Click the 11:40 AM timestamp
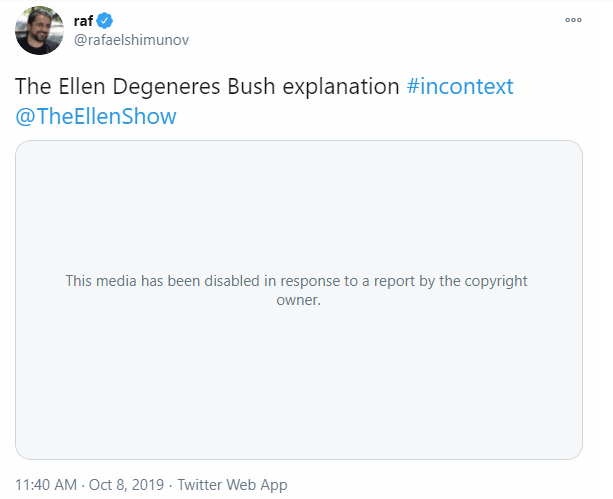 tap(46, 485)
